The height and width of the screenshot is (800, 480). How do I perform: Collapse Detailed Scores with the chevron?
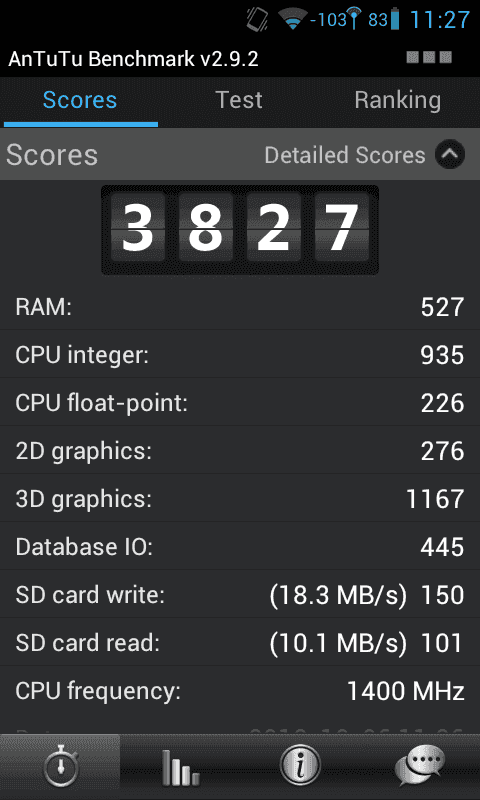(x=450, y=155)
